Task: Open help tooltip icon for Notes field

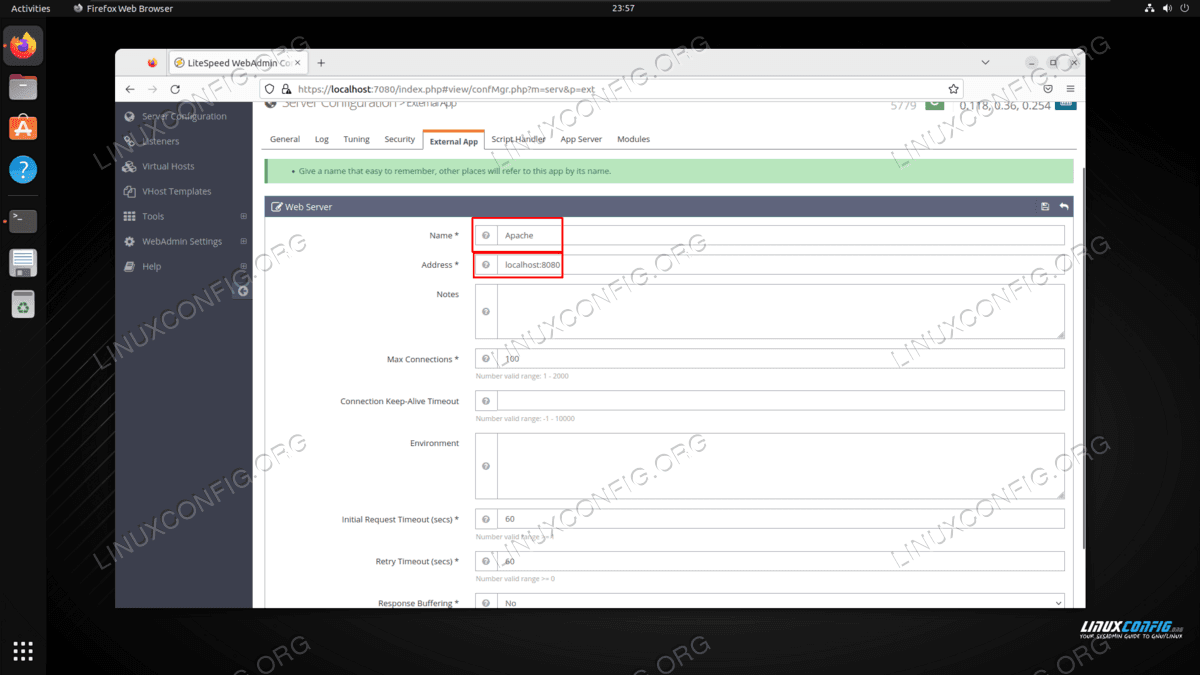Action: (486, 312)
